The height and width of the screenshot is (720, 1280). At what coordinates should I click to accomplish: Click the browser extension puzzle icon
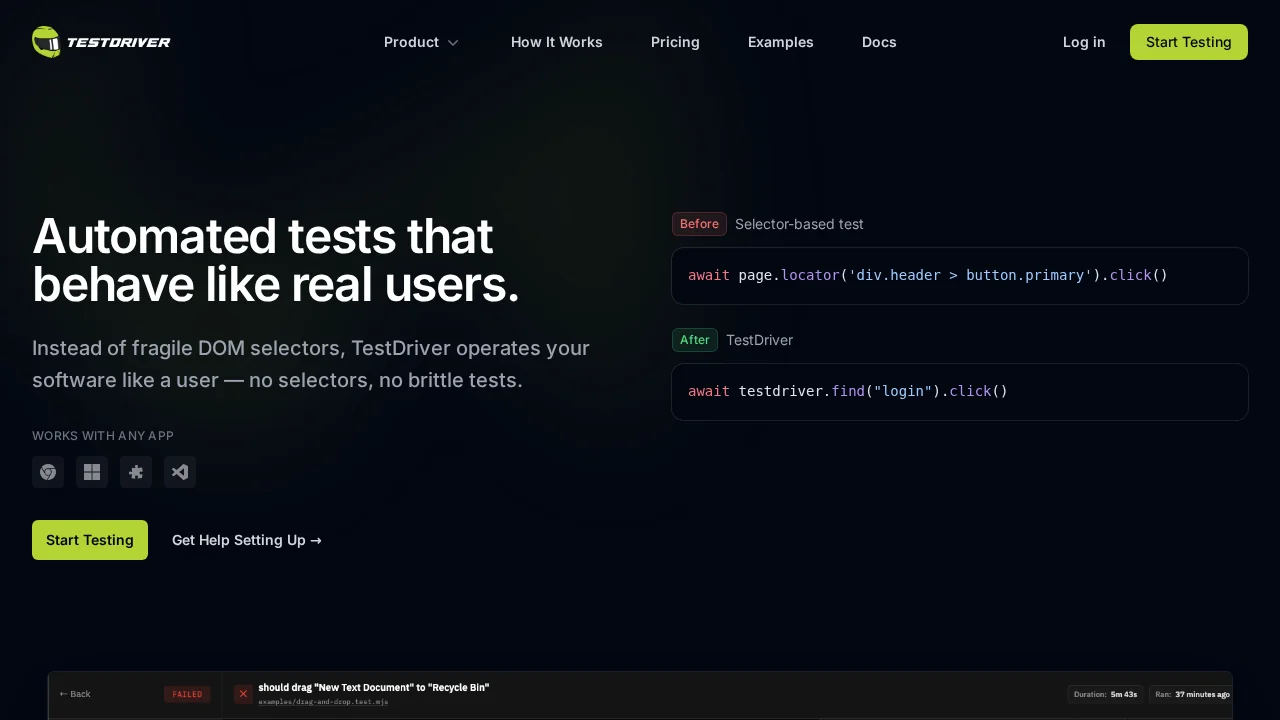pyautogui.click(x=136, y=472)
